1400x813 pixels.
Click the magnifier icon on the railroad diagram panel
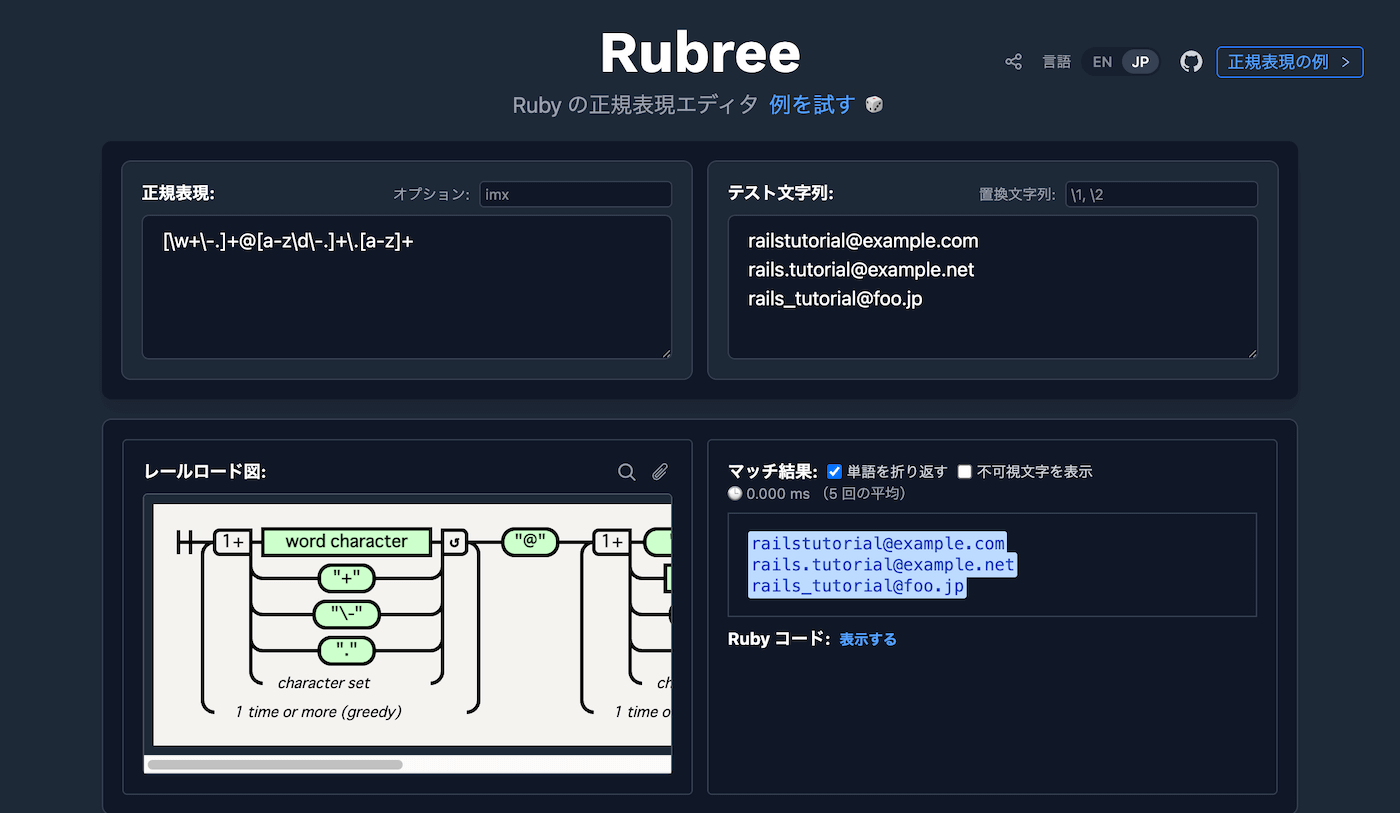(x=627, y=471)
